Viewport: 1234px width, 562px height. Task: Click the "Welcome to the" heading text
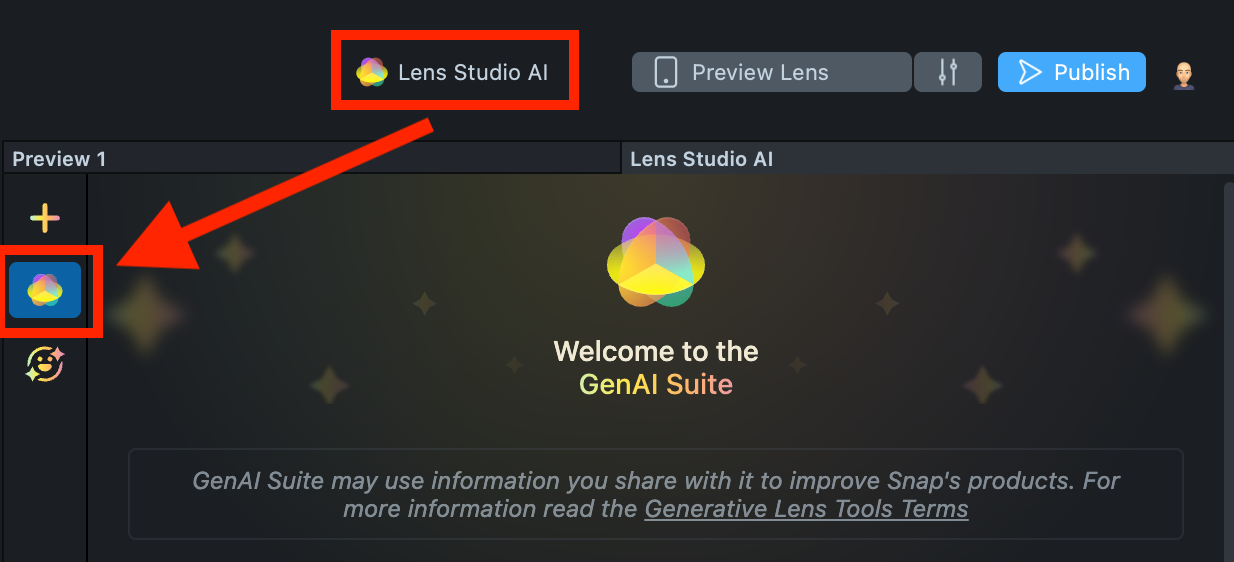(x=656, y=352)
